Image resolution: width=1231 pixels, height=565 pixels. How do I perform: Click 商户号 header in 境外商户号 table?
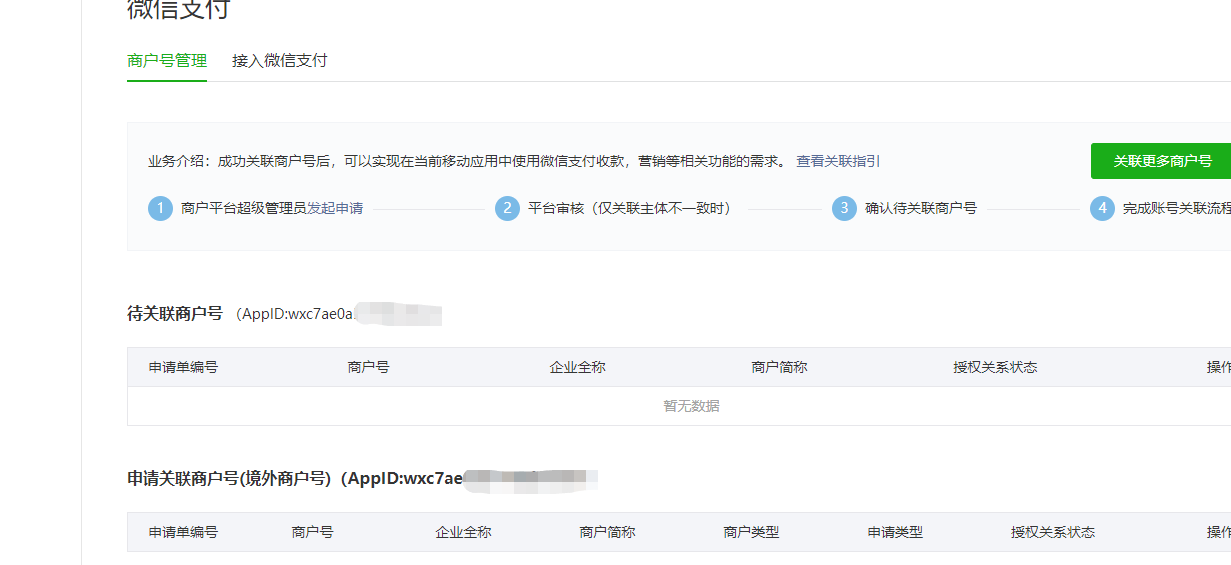tap(312, 532)
